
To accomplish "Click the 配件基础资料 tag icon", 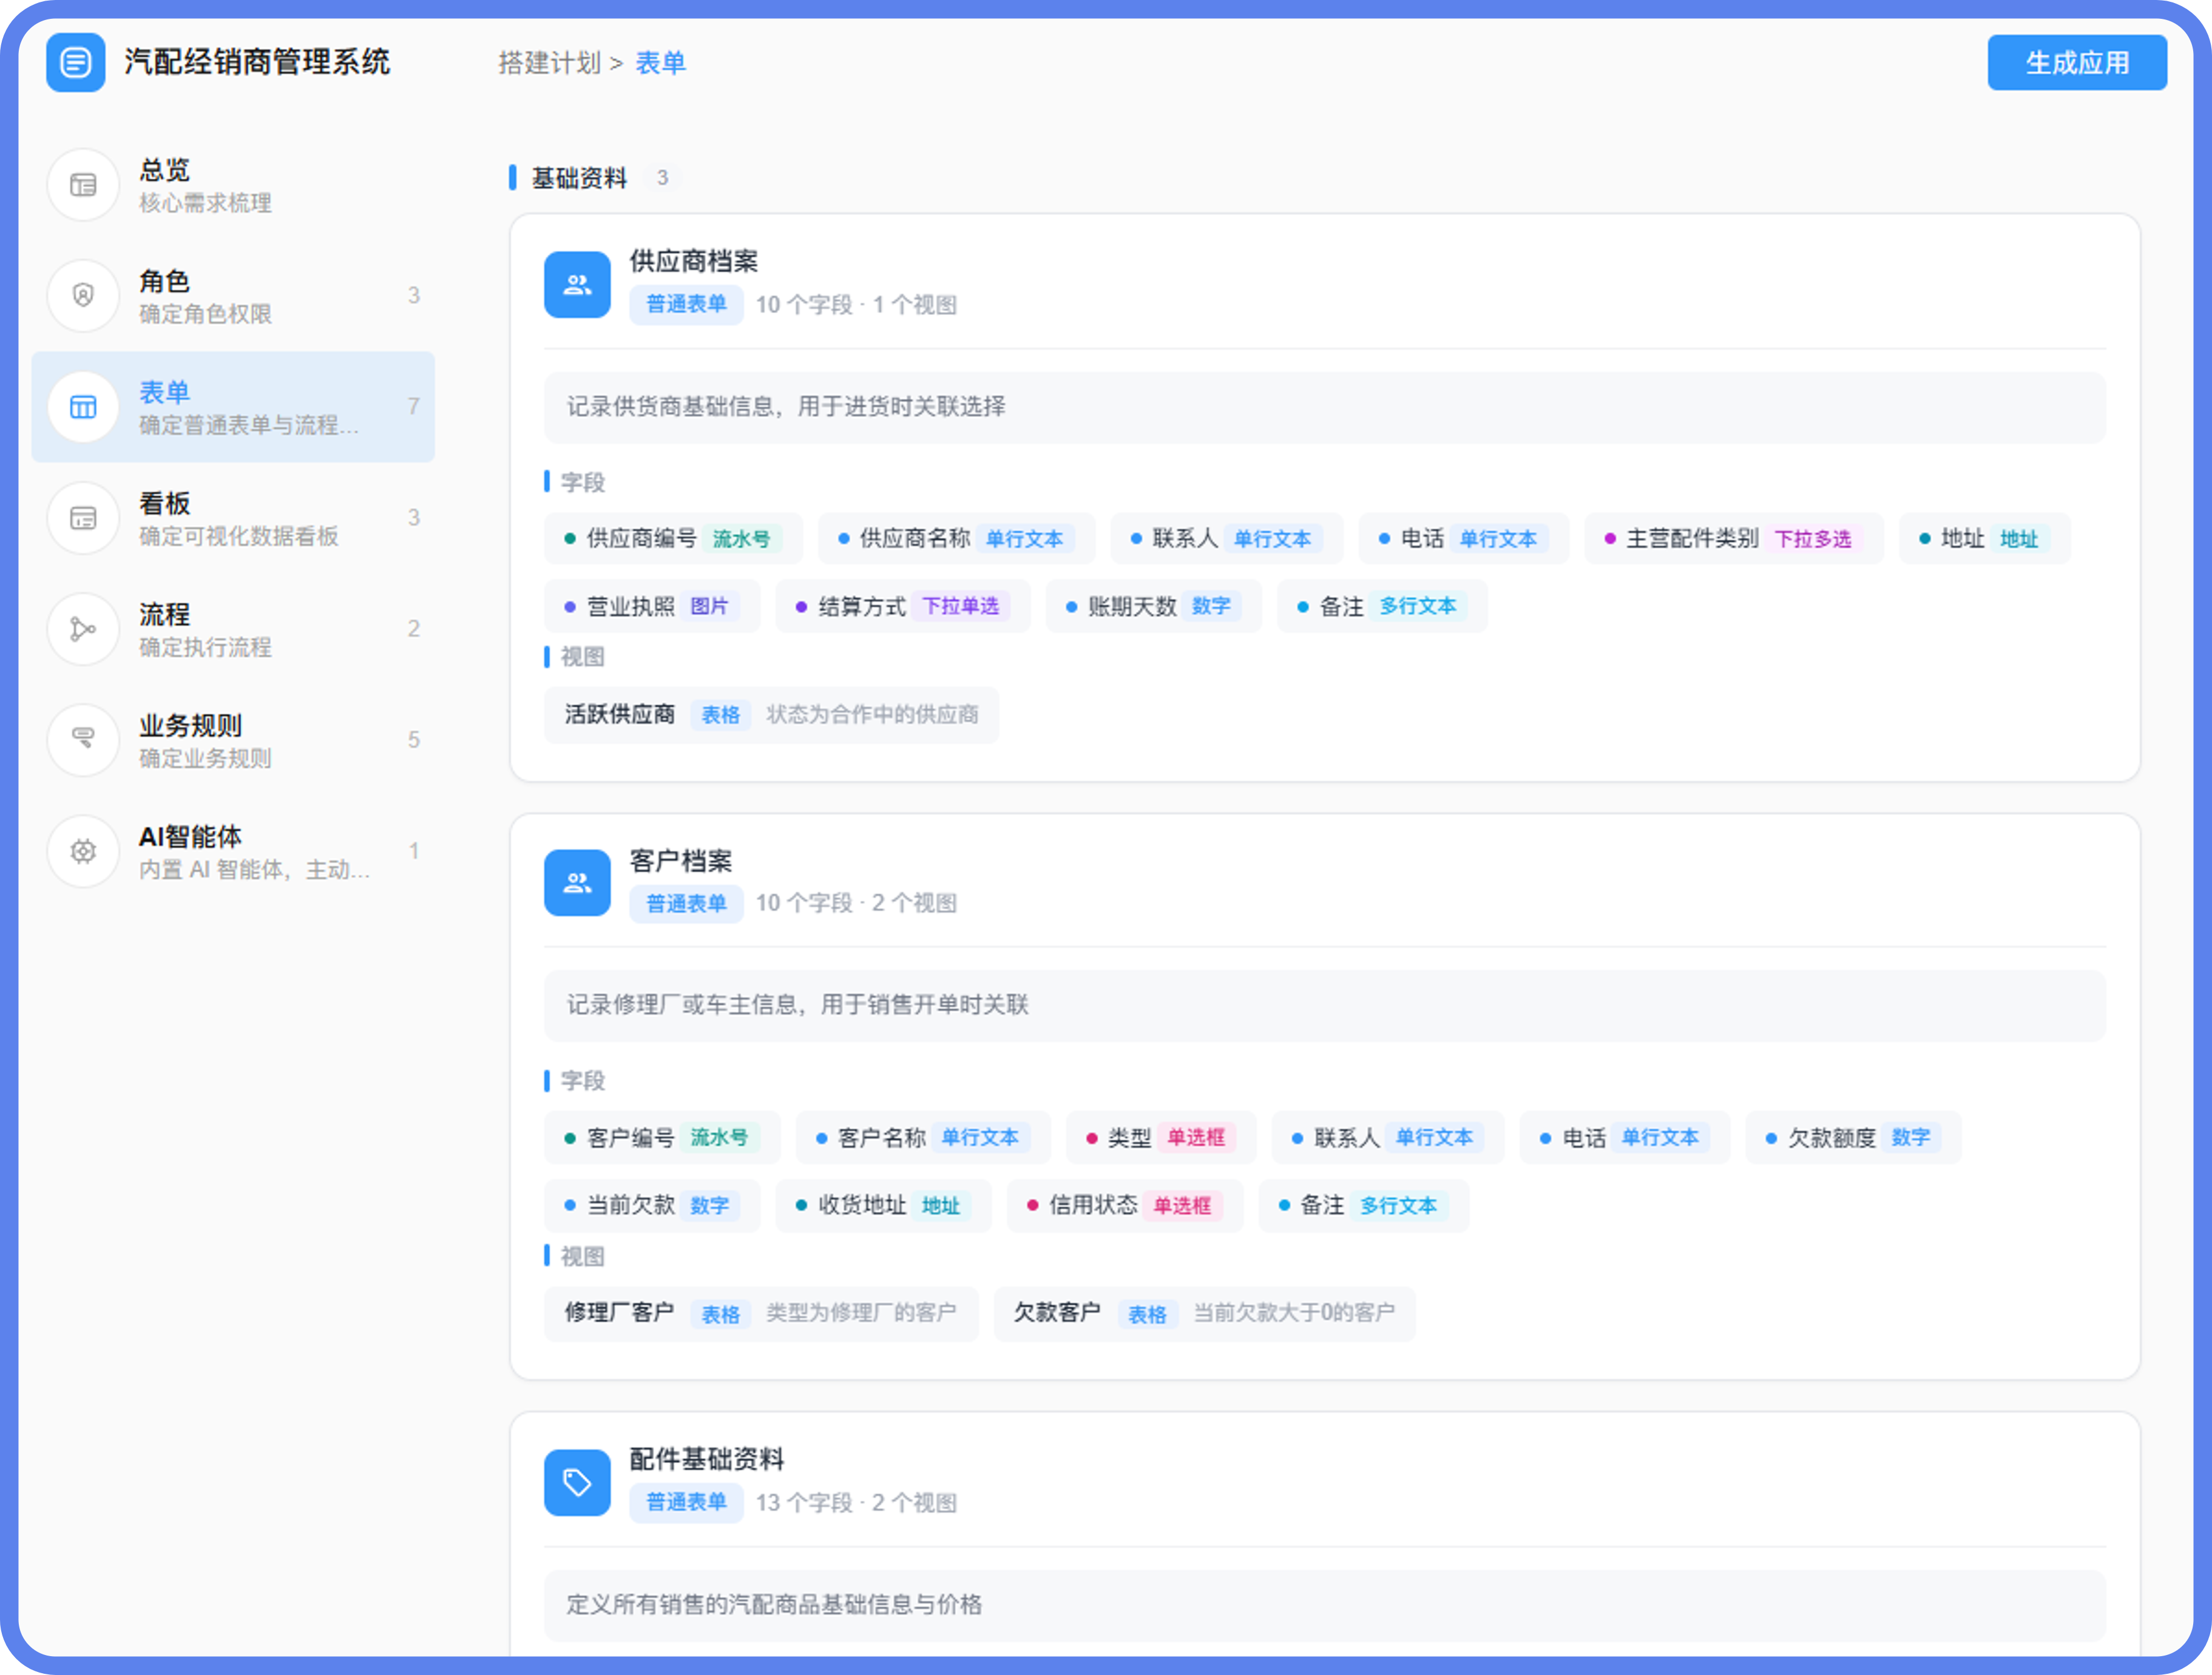I will (577, 1482).
